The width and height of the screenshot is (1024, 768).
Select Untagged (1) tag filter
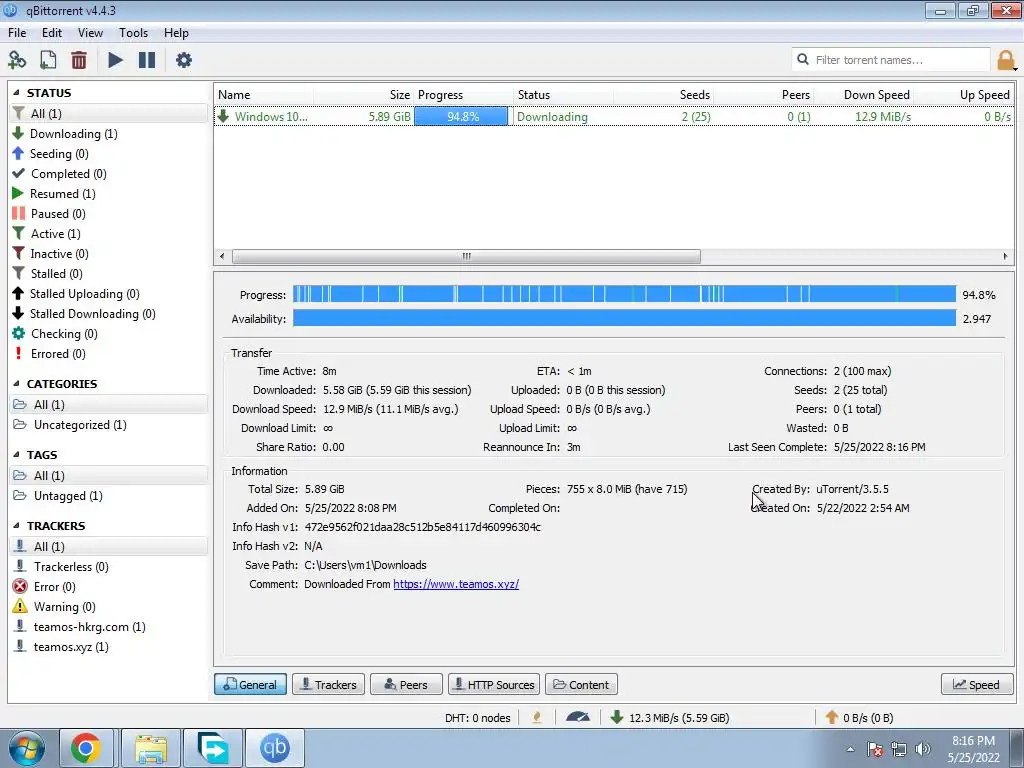pos(108,496)
